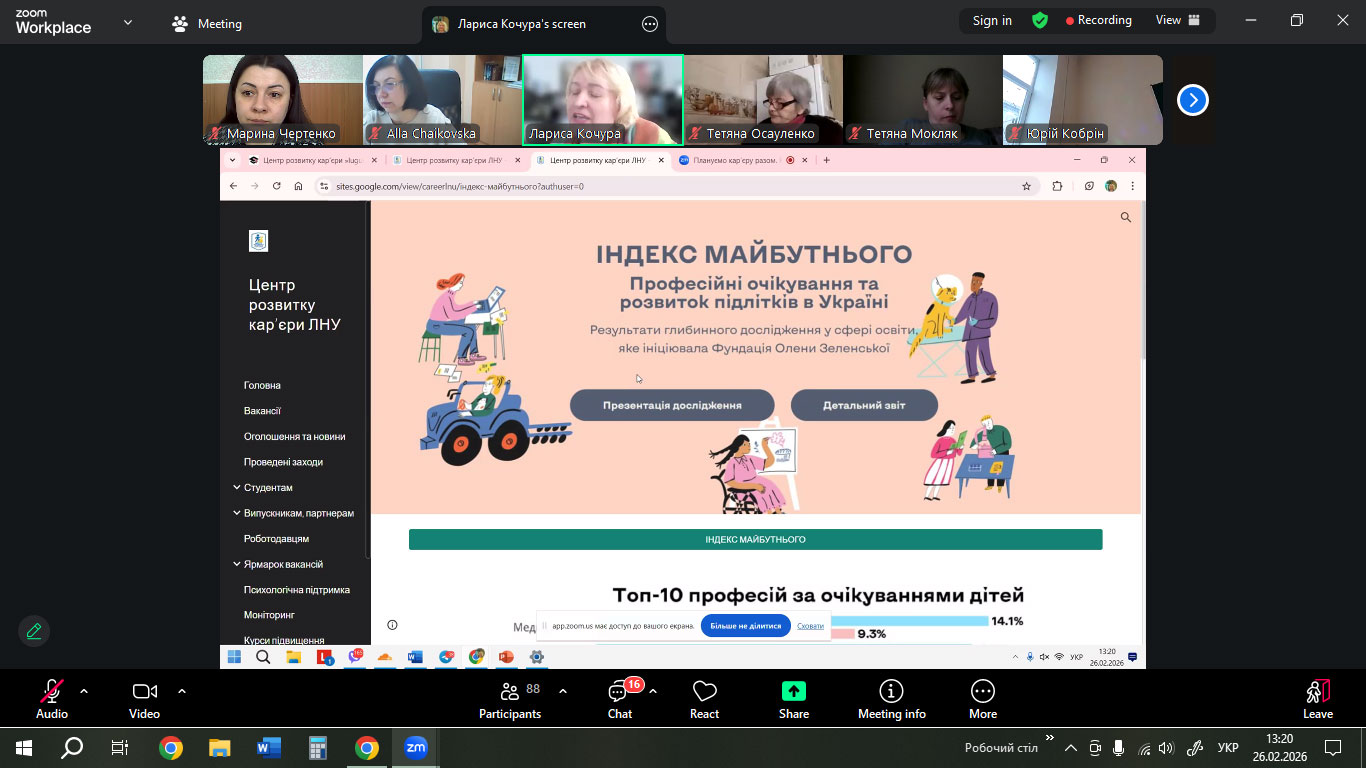Switch to the Meeting tab
The width and height of the screenshot is (1366, 768).
[207, 24]
